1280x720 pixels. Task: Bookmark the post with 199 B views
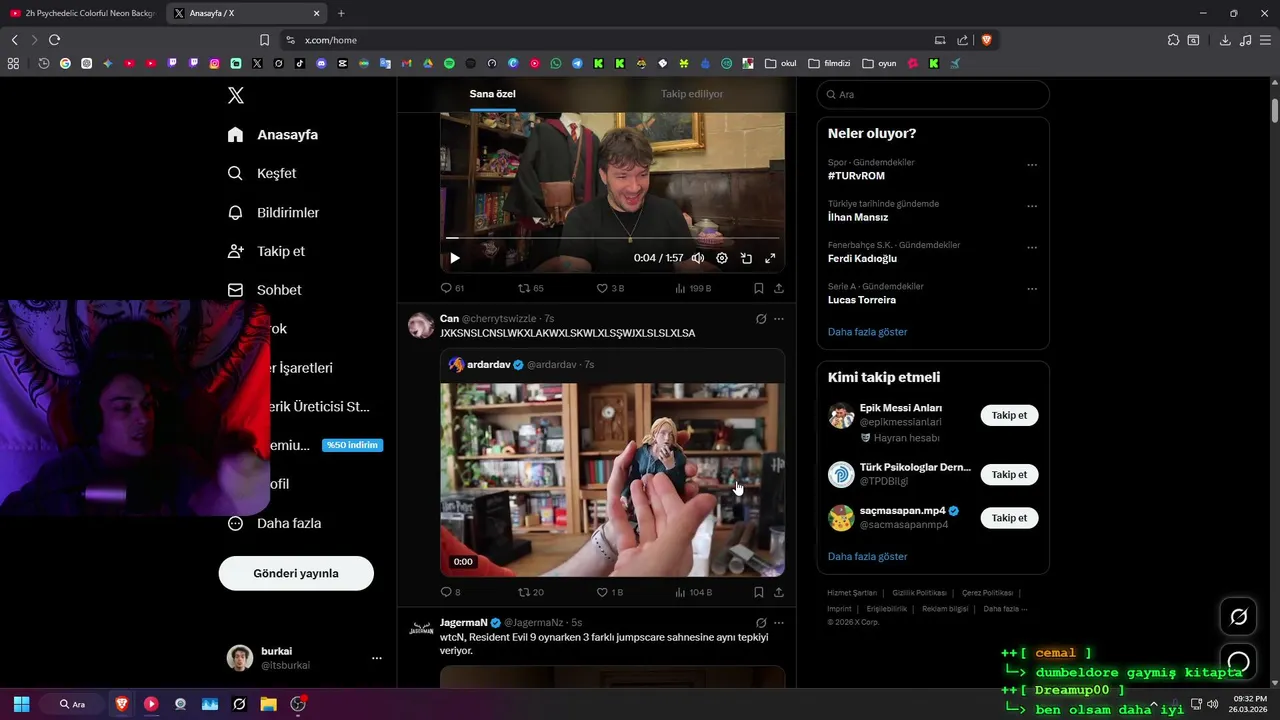(x=759, y=288)
